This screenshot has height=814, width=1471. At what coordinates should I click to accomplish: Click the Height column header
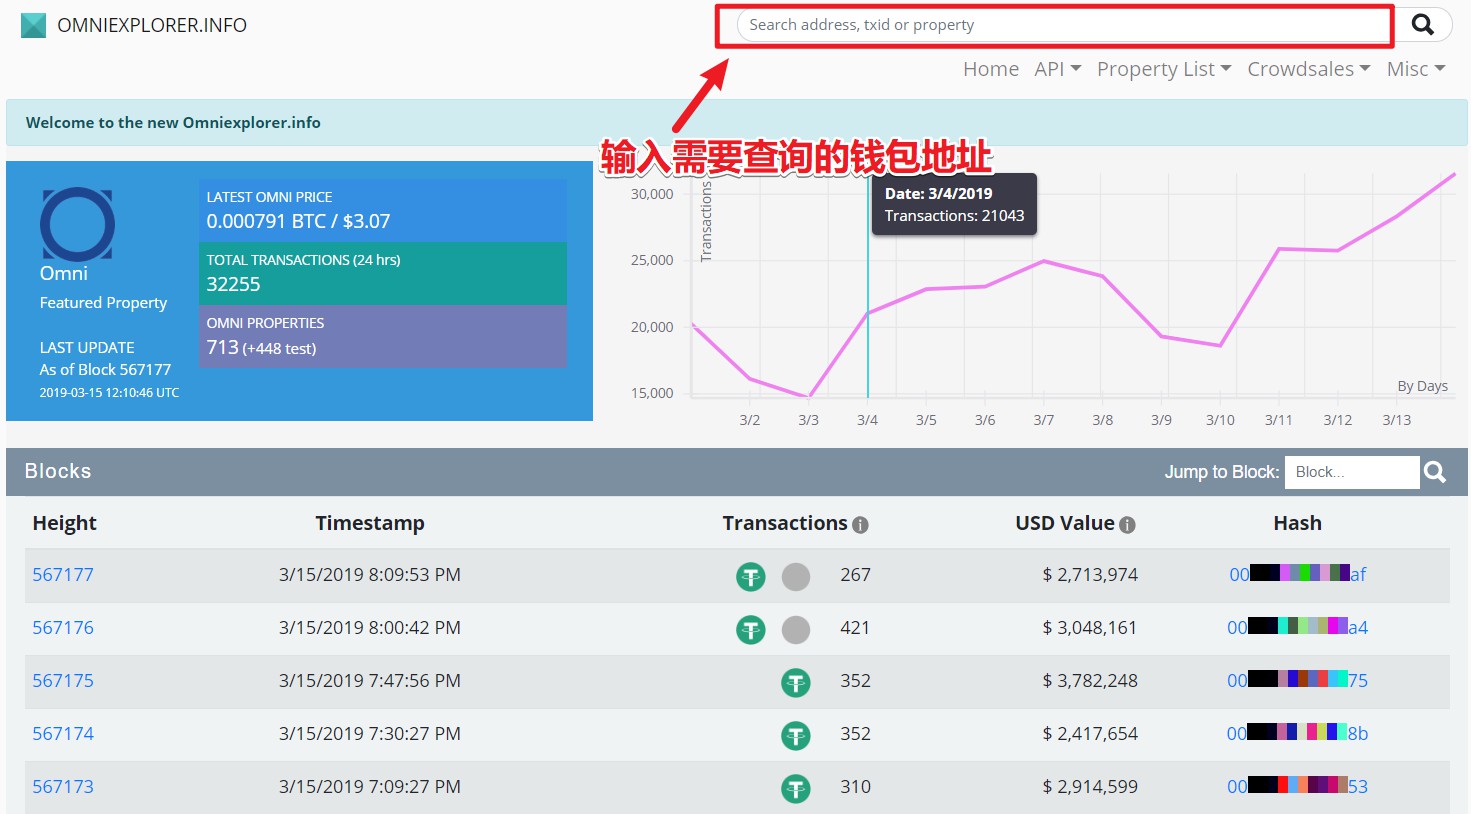pos(65,523)
